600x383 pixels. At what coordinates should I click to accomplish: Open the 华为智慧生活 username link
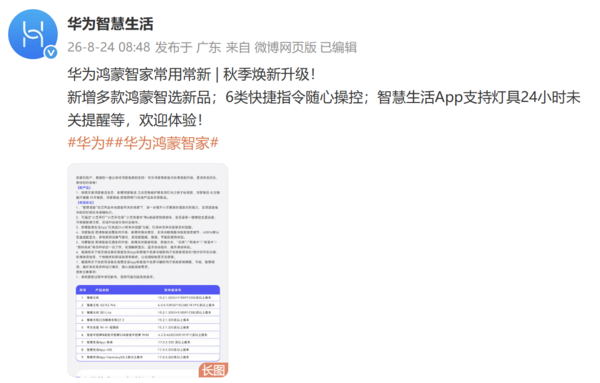point(110,24)
